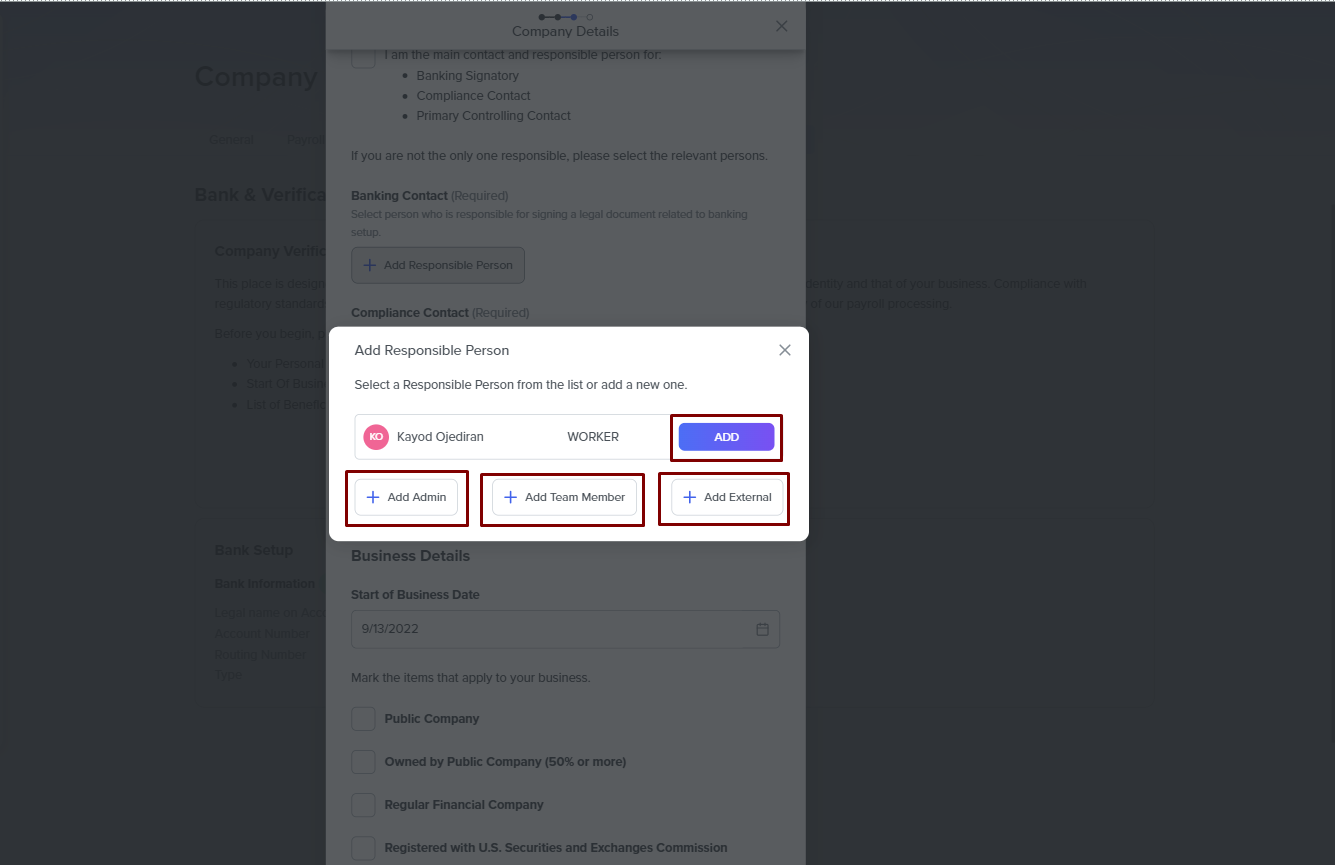This screenshot has height=865, width=1335.
Task: Select the Kayod Ojediran name in the list
Action: coord(440,437)
